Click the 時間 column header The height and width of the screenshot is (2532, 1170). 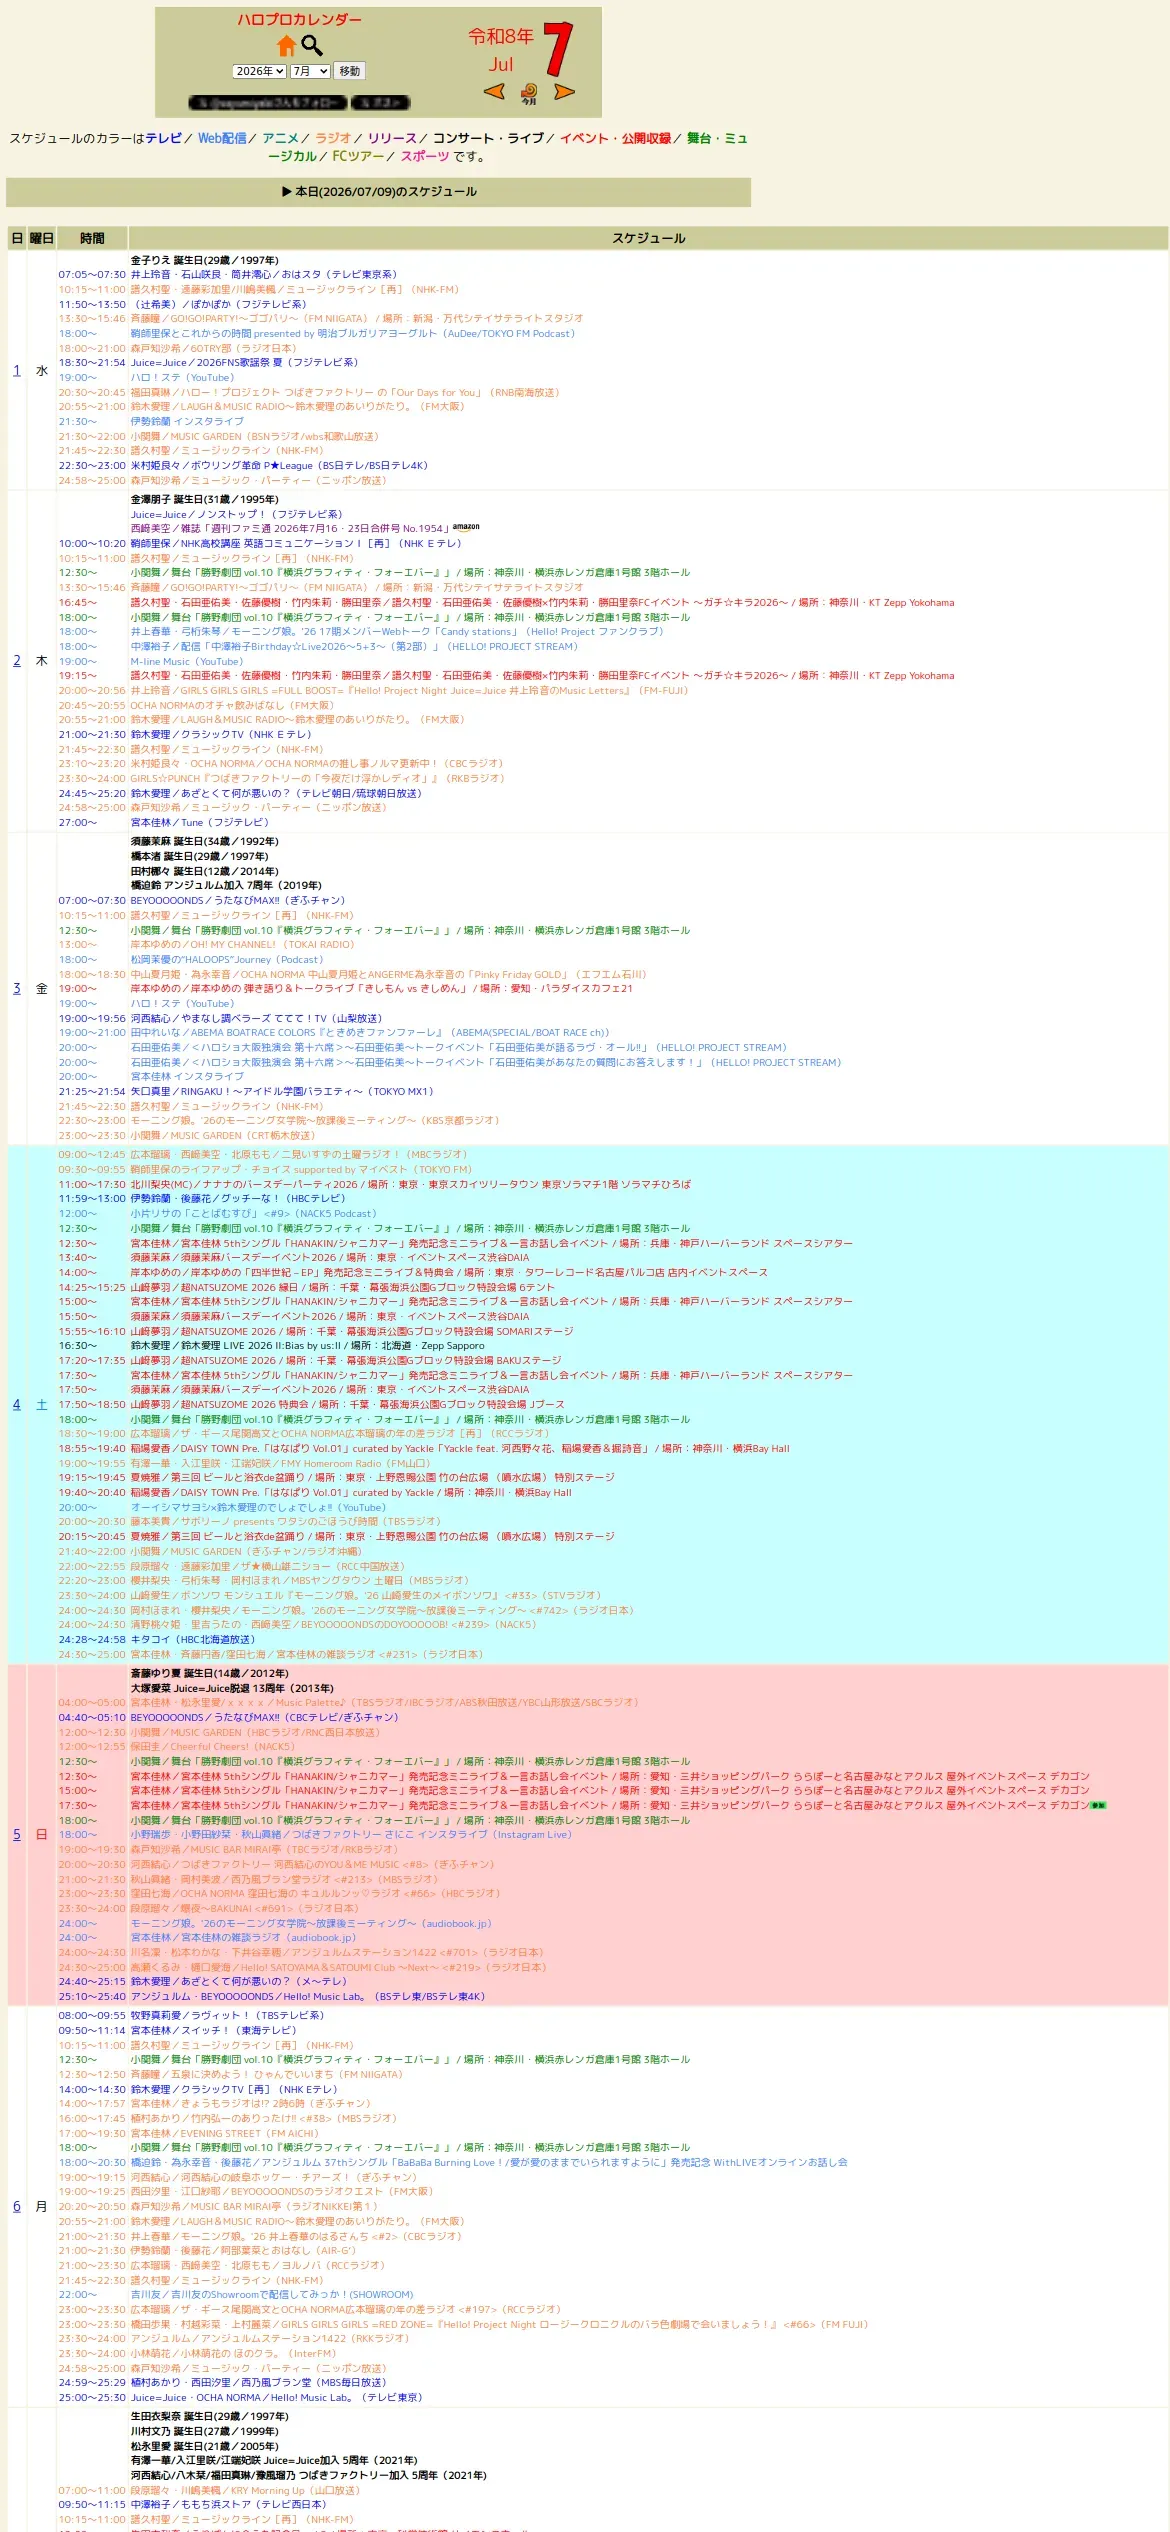tap(92, 238)
